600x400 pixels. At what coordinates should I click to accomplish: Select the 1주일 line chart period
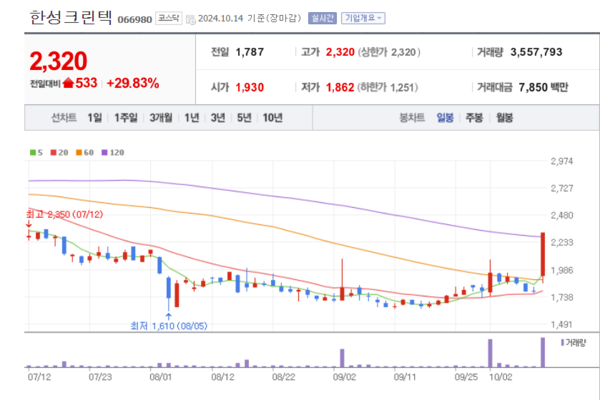coord(126,118)
